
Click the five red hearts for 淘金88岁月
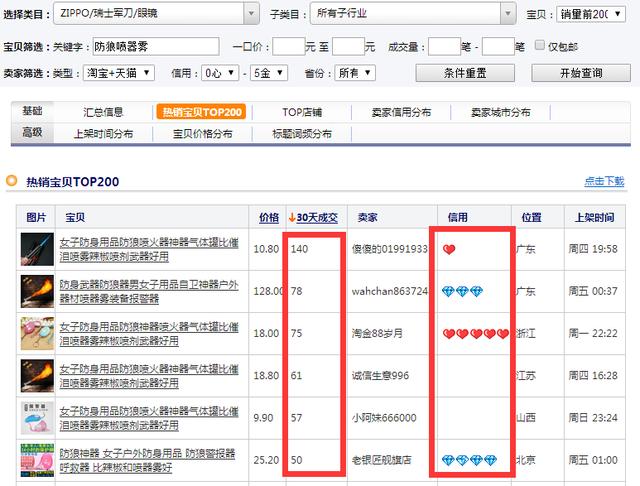click(x=476, y=334)
